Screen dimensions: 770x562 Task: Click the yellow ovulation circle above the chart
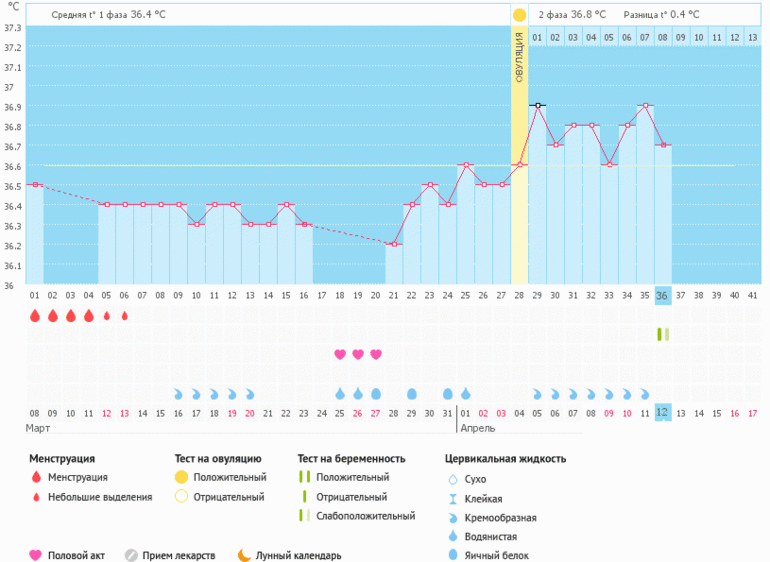coord(519,15)
